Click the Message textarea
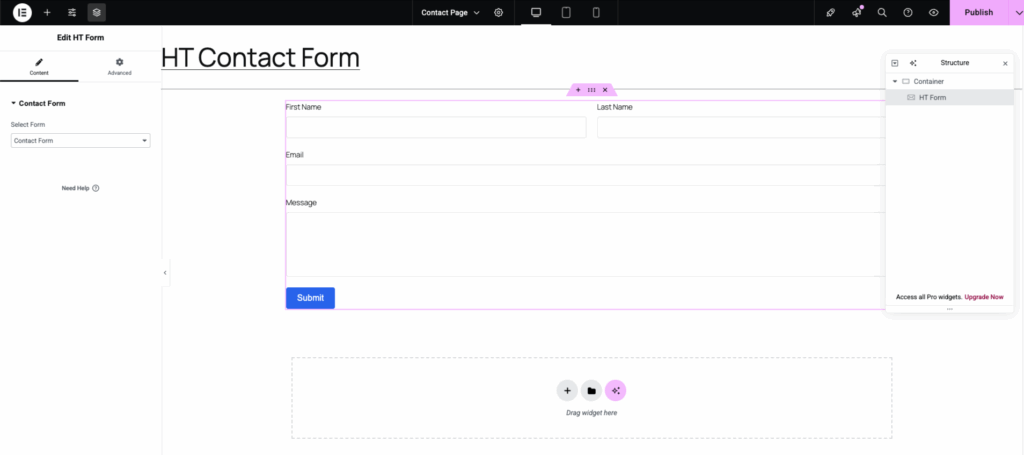Screen dimensions: 1024x455 586,244
